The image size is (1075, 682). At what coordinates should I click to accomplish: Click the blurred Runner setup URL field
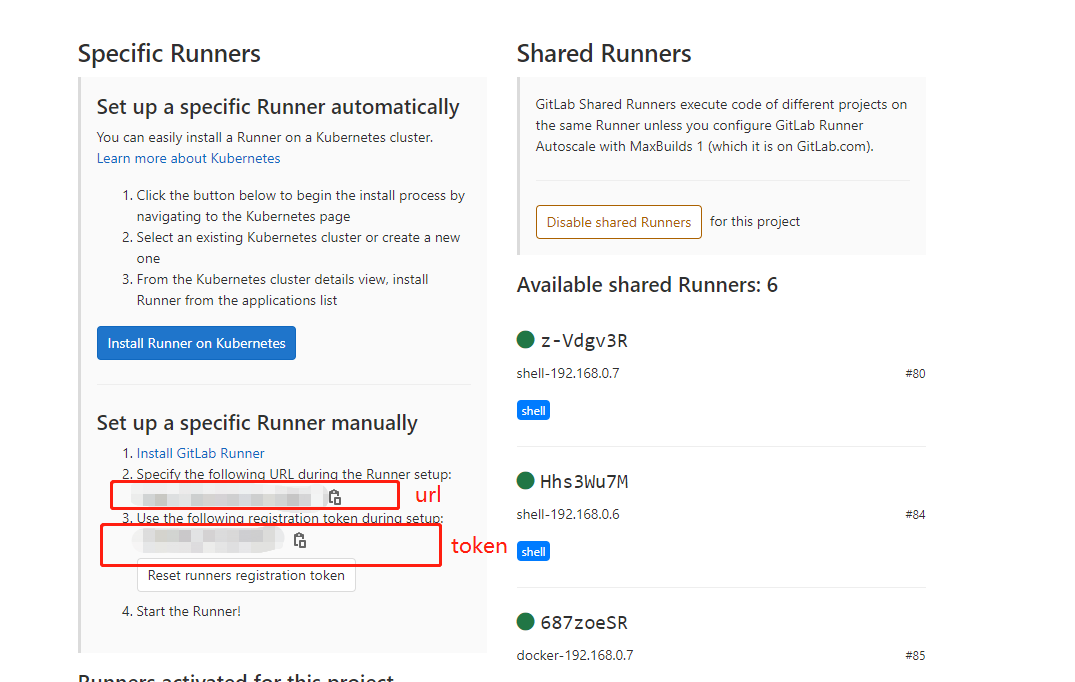tap(226, 496)
